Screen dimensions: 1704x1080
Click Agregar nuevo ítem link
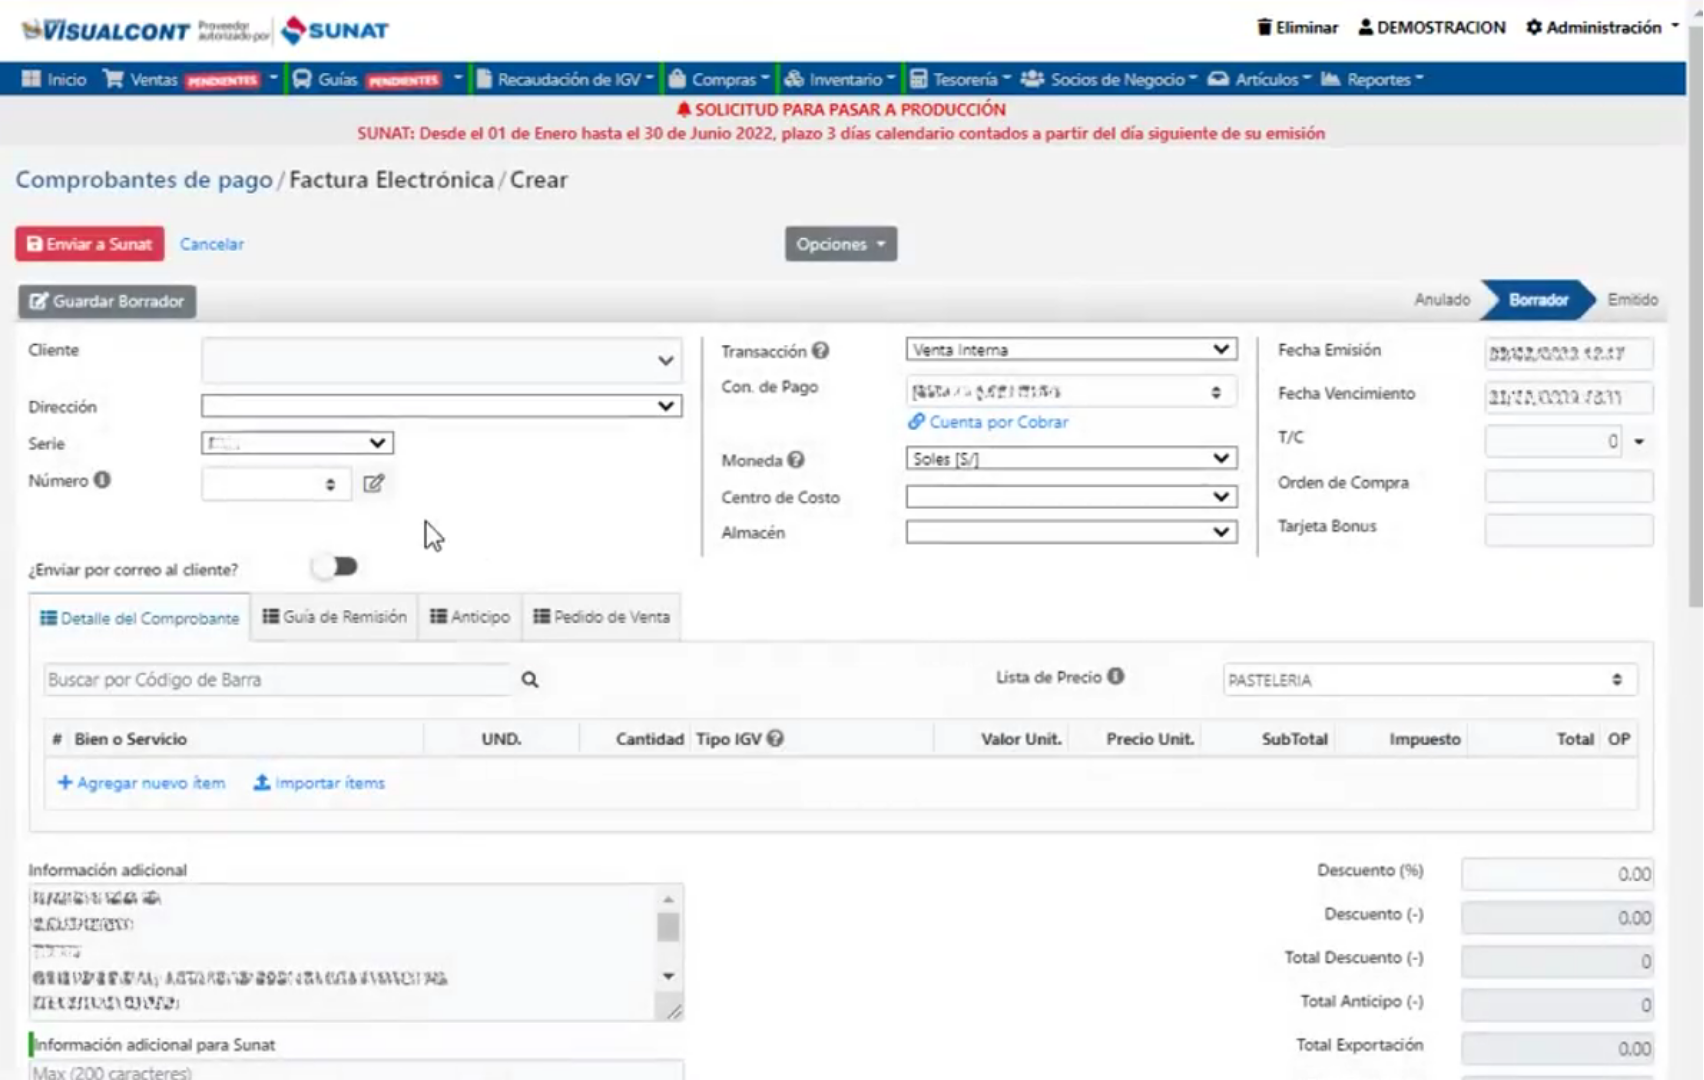click(x=141, y=783)
